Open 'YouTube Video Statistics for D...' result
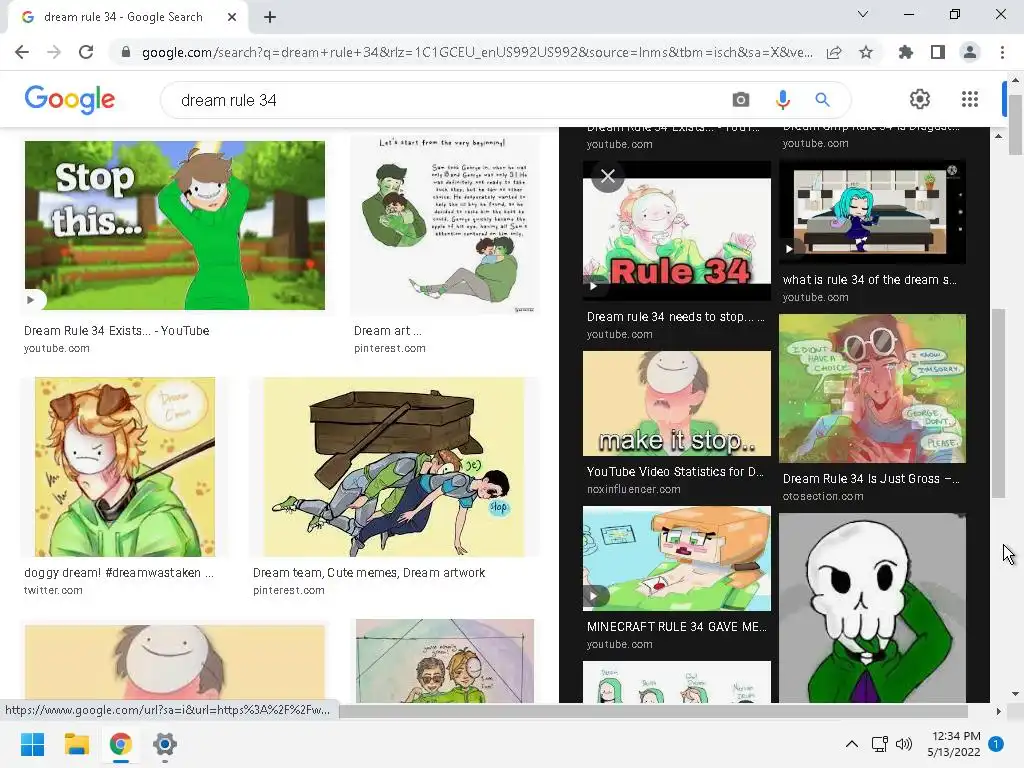Viewport: 1024px width, 768px height. coord(675,472)
